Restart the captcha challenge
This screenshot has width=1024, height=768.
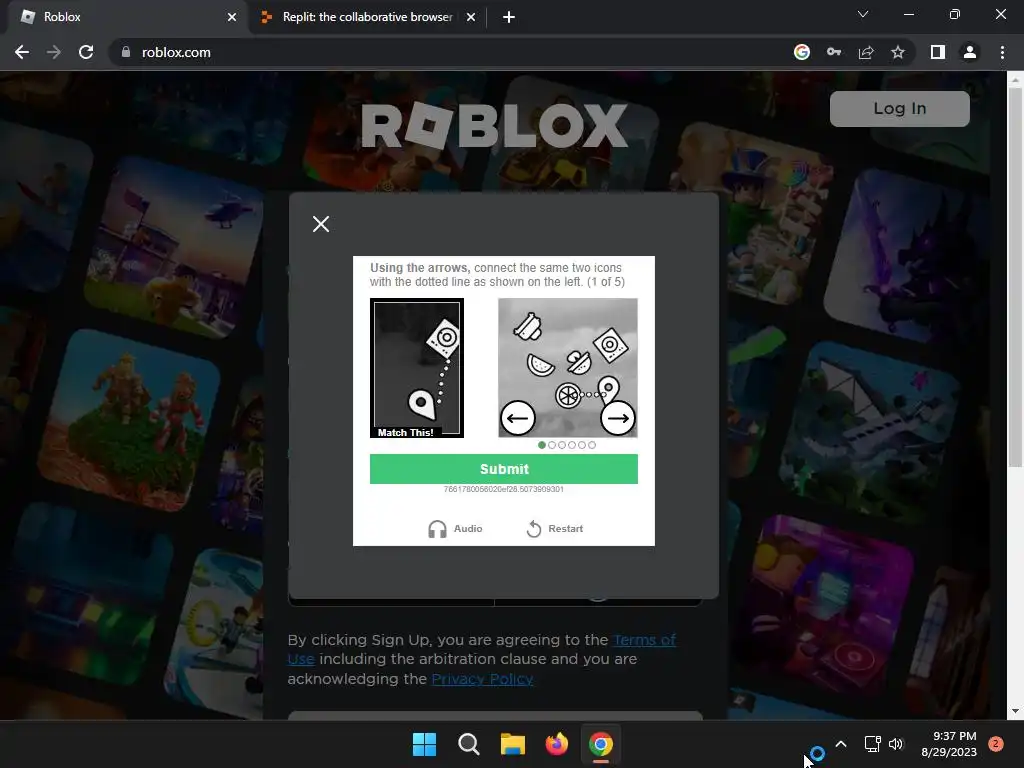pyautogui.click(x=555, y=528)
